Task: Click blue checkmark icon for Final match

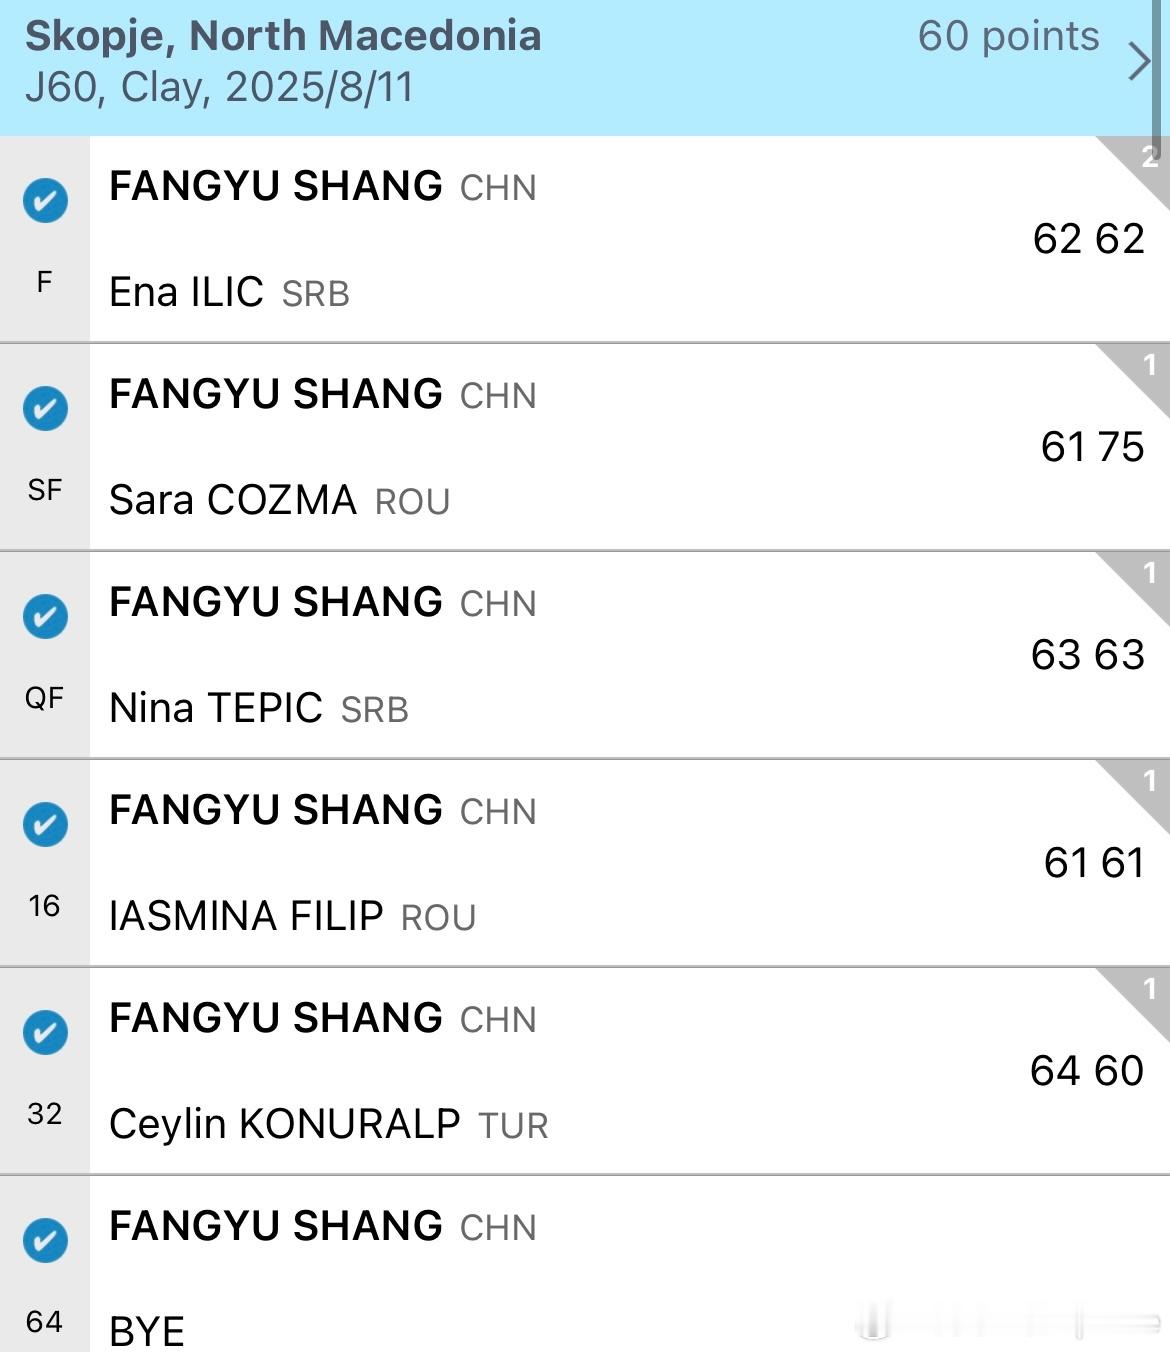Action: (45, 200)
